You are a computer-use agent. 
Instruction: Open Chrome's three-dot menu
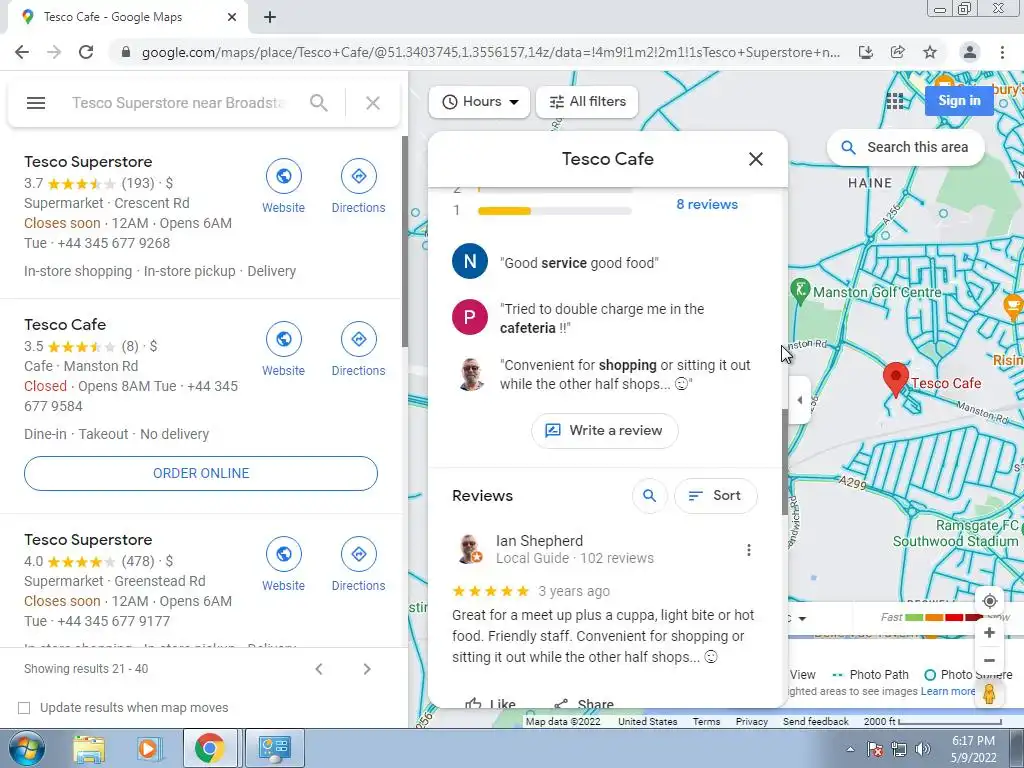pos(1002,52)
